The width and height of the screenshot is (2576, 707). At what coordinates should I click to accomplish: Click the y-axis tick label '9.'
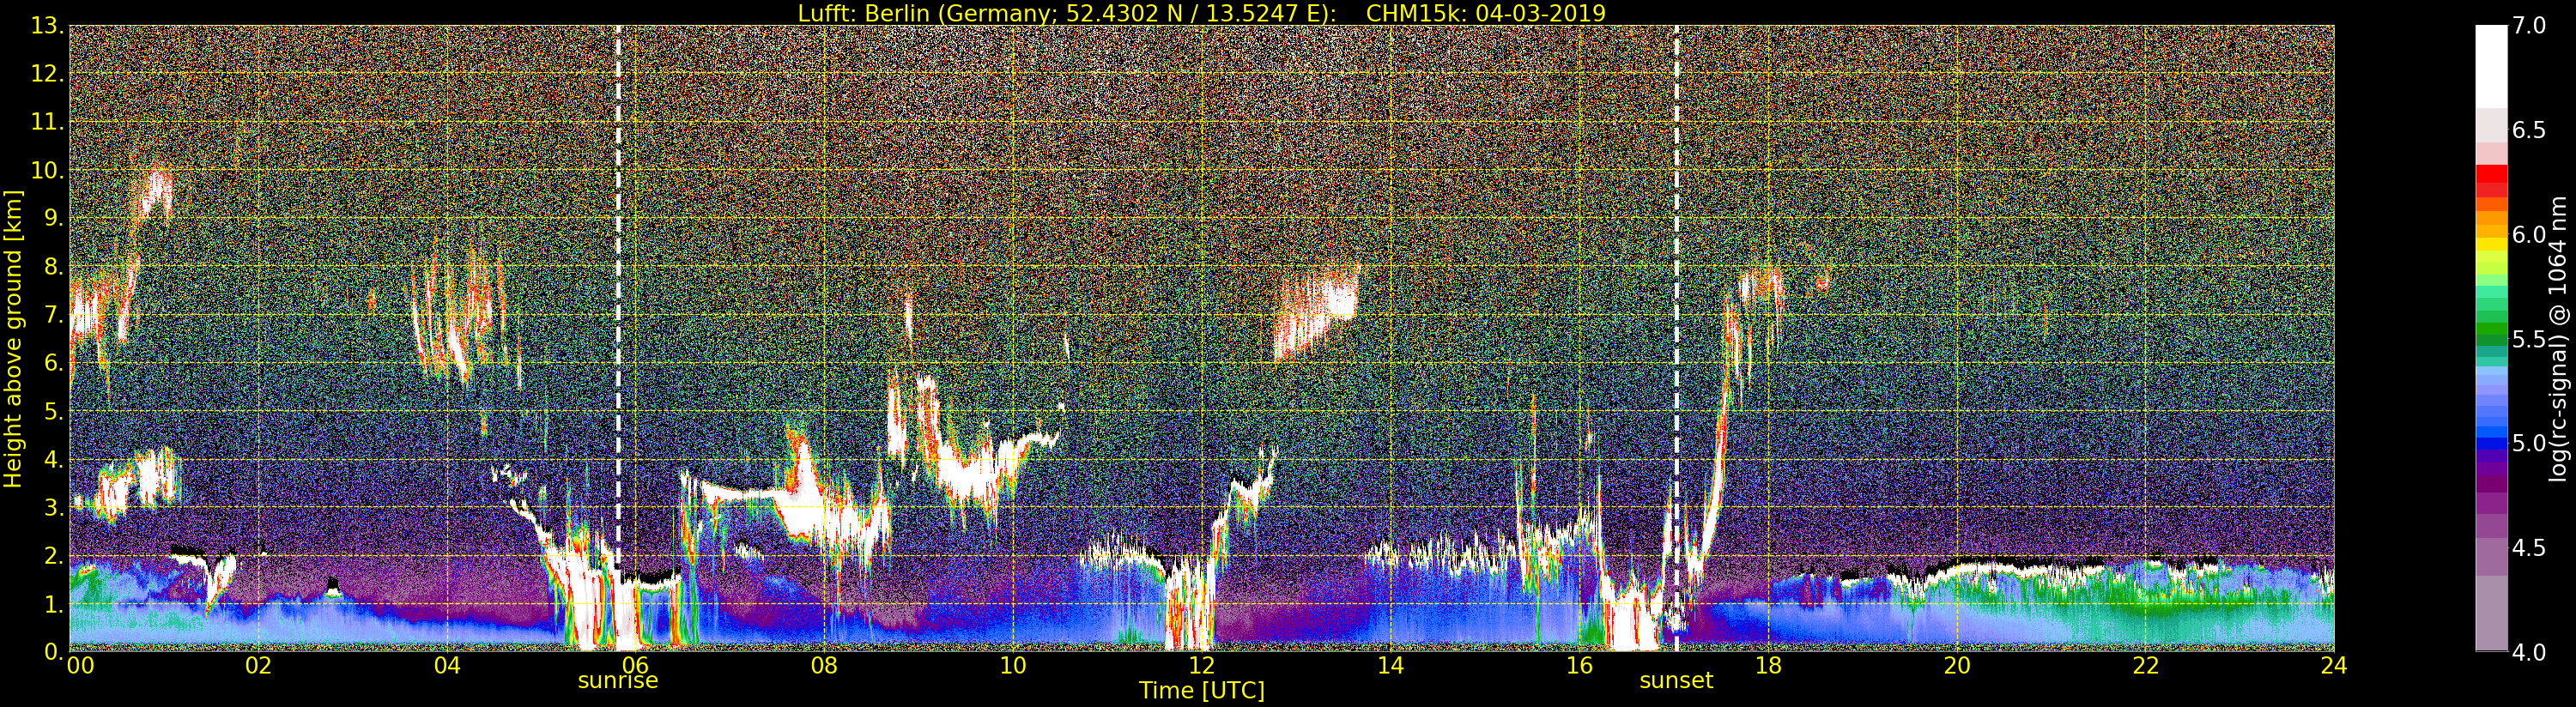[53, 218]
